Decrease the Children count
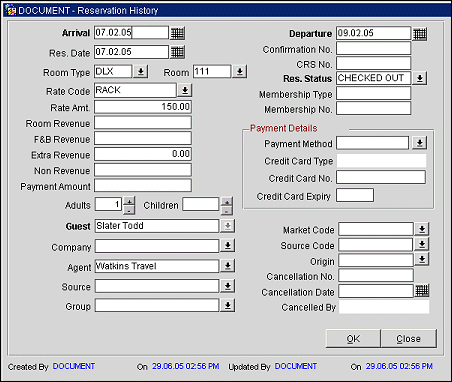452x382 pixels. pyautogui.click(x=227, y=211)
